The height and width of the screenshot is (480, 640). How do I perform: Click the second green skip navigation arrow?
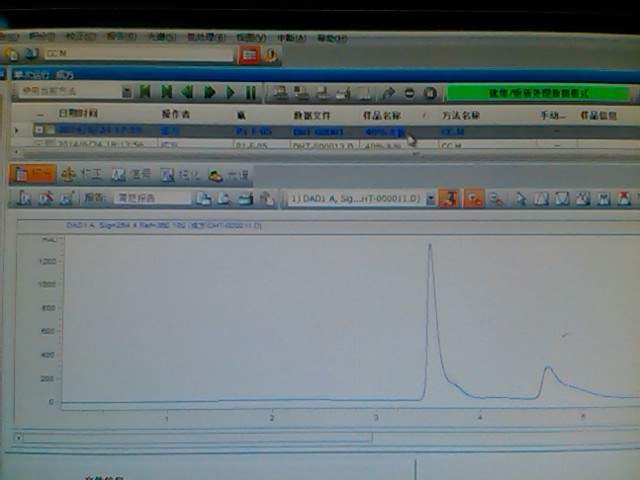[166, 92]
